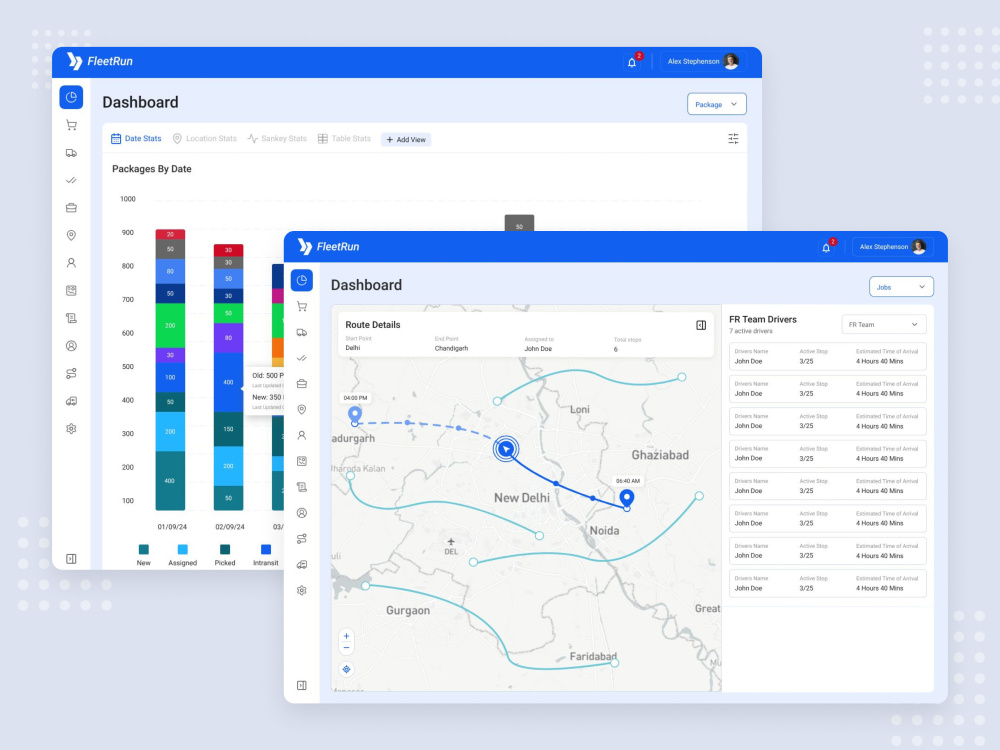Screen dimensions: 1000x750
Task: Zoom out the map with minus button
Action: (346, 648)
